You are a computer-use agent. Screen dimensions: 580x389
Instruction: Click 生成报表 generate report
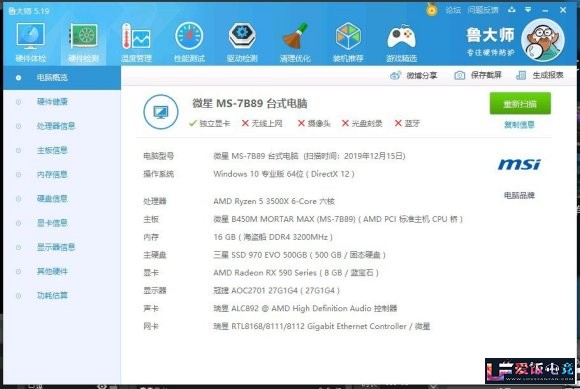pyautogui.click(x=540, y=75)
